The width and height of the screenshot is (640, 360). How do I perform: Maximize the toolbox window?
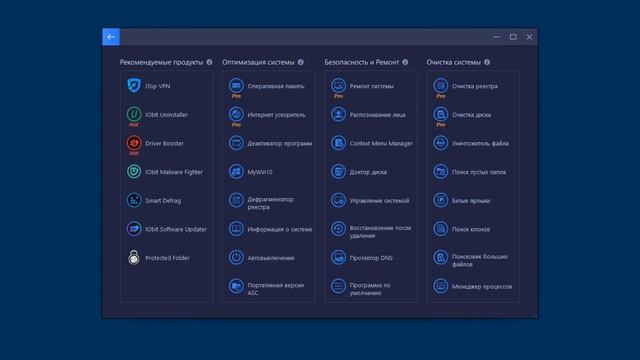click(513, 37)
